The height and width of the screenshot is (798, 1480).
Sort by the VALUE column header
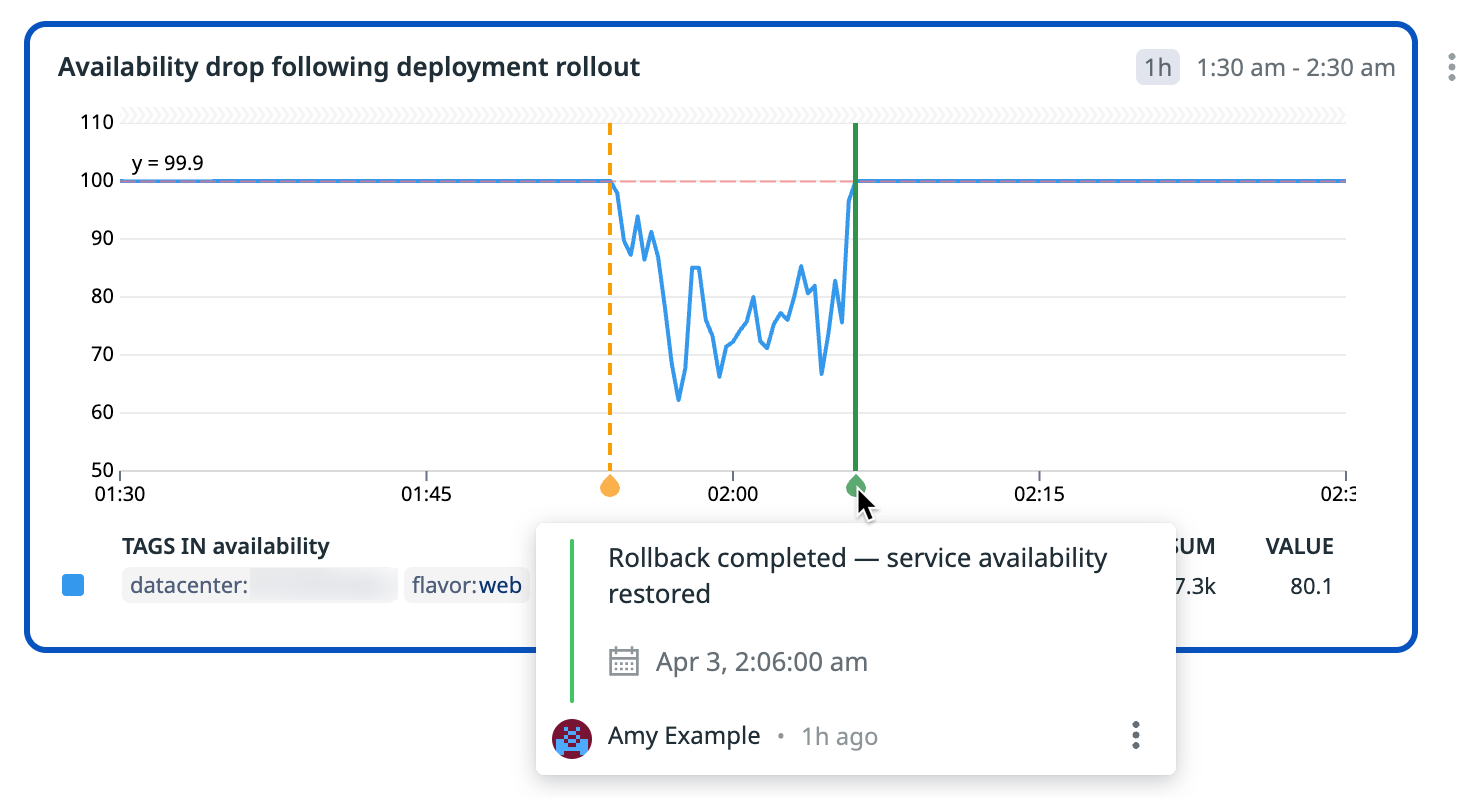pyautogui.click(x=1299, y=546)
